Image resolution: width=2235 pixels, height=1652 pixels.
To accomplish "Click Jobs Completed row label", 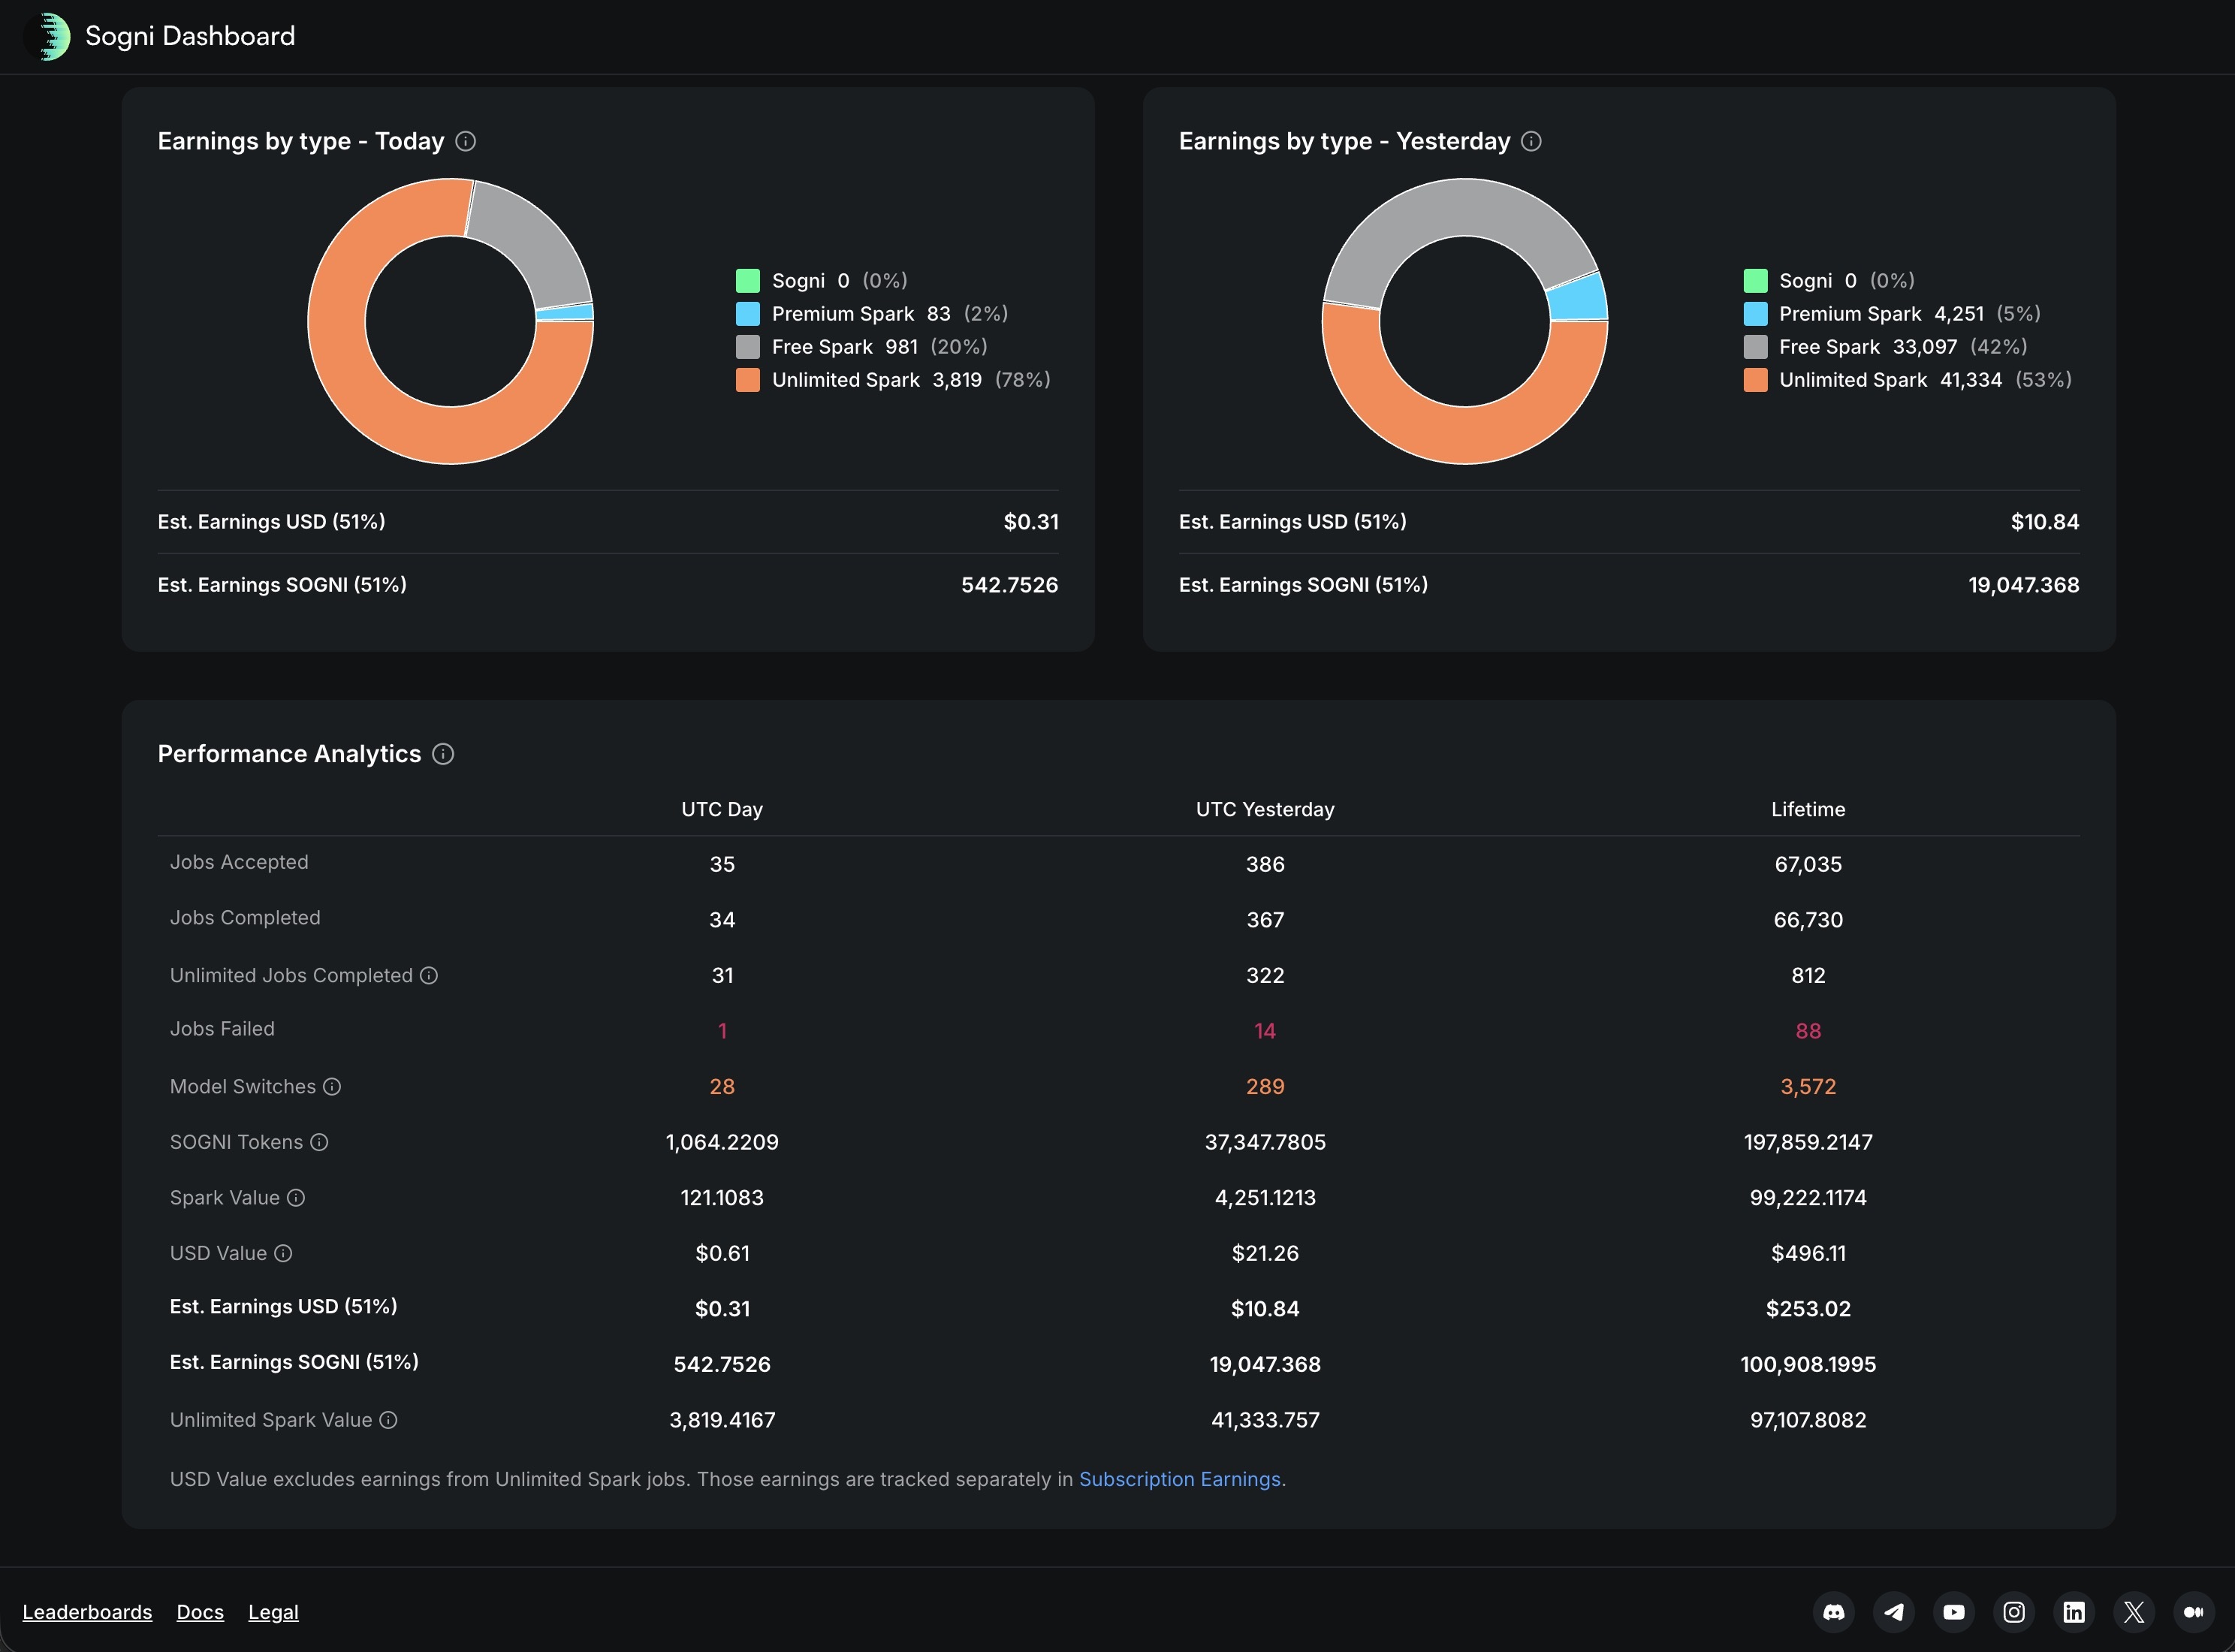I will point(245,918).
